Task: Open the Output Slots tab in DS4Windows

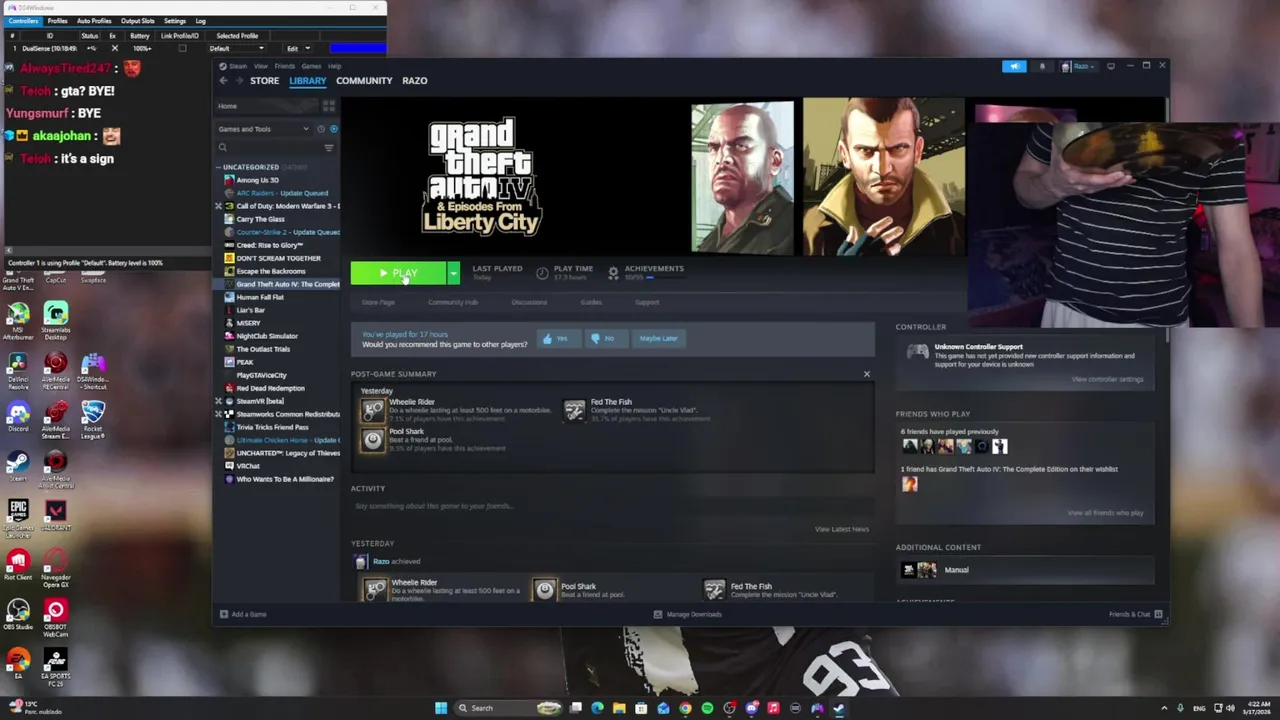Action: [x=138, y=21]
